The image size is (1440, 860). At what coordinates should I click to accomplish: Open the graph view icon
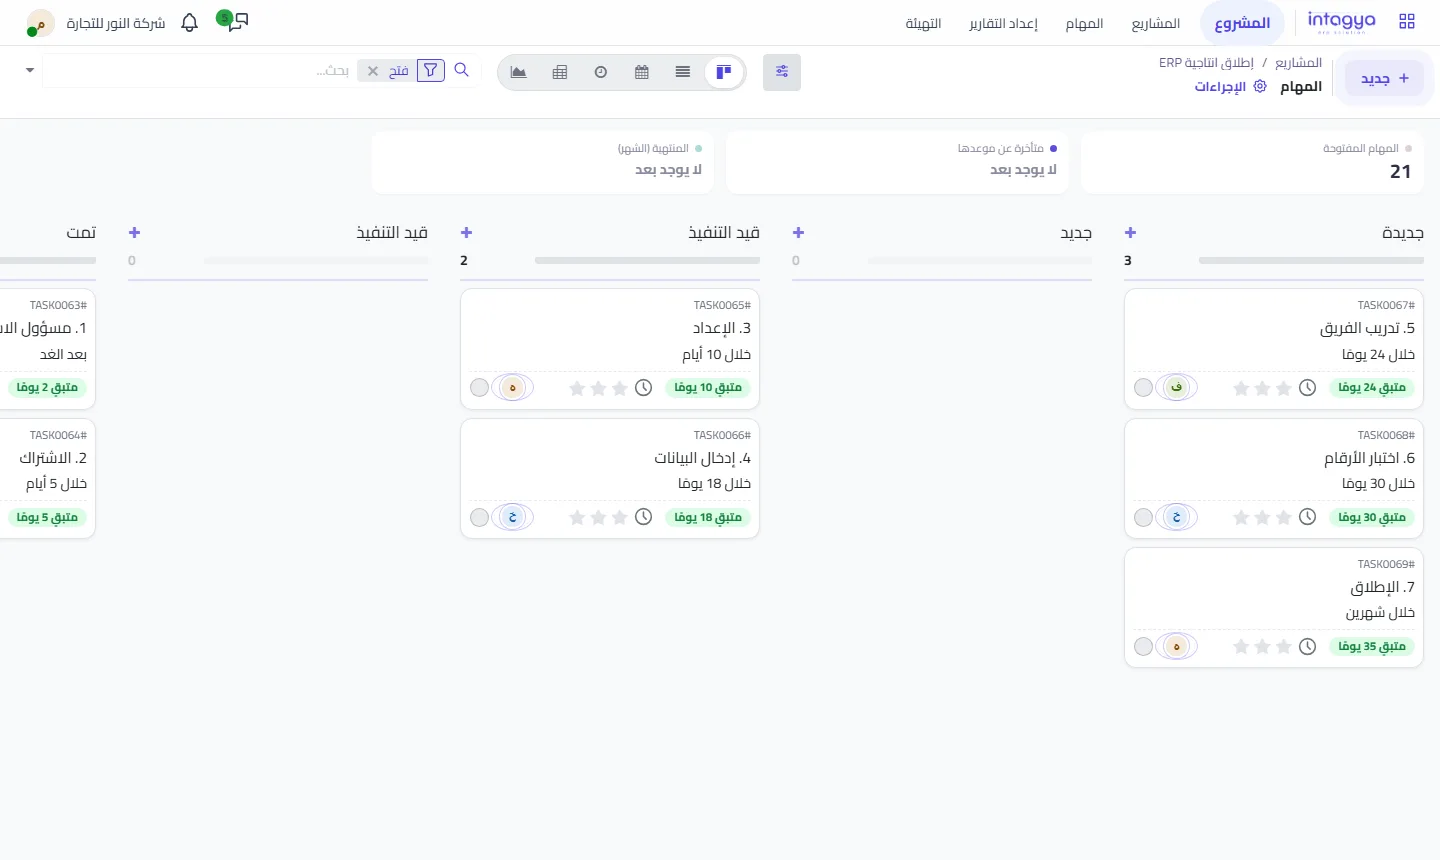tap(519, 72)
